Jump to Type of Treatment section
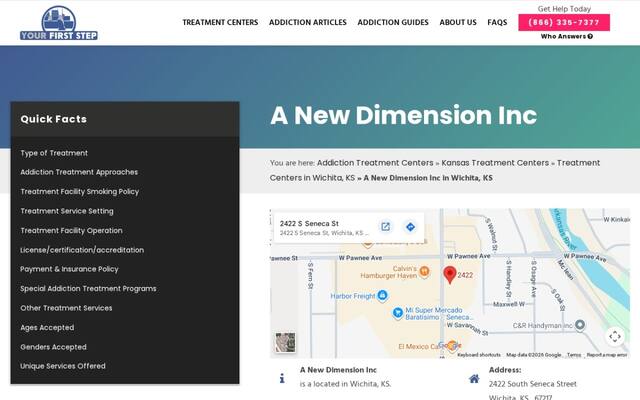The width and height of the screenshot is (640, 400). (x=54, y=153)
